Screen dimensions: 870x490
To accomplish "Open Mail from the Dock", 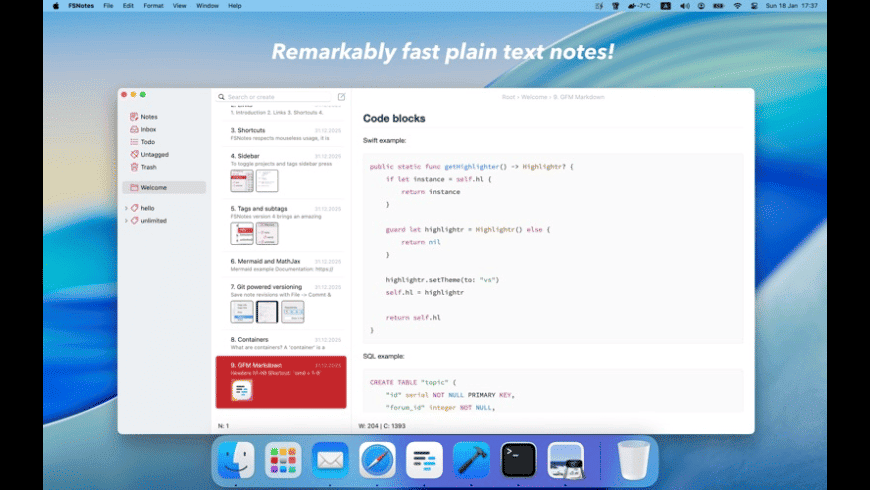I will point(330,460).
